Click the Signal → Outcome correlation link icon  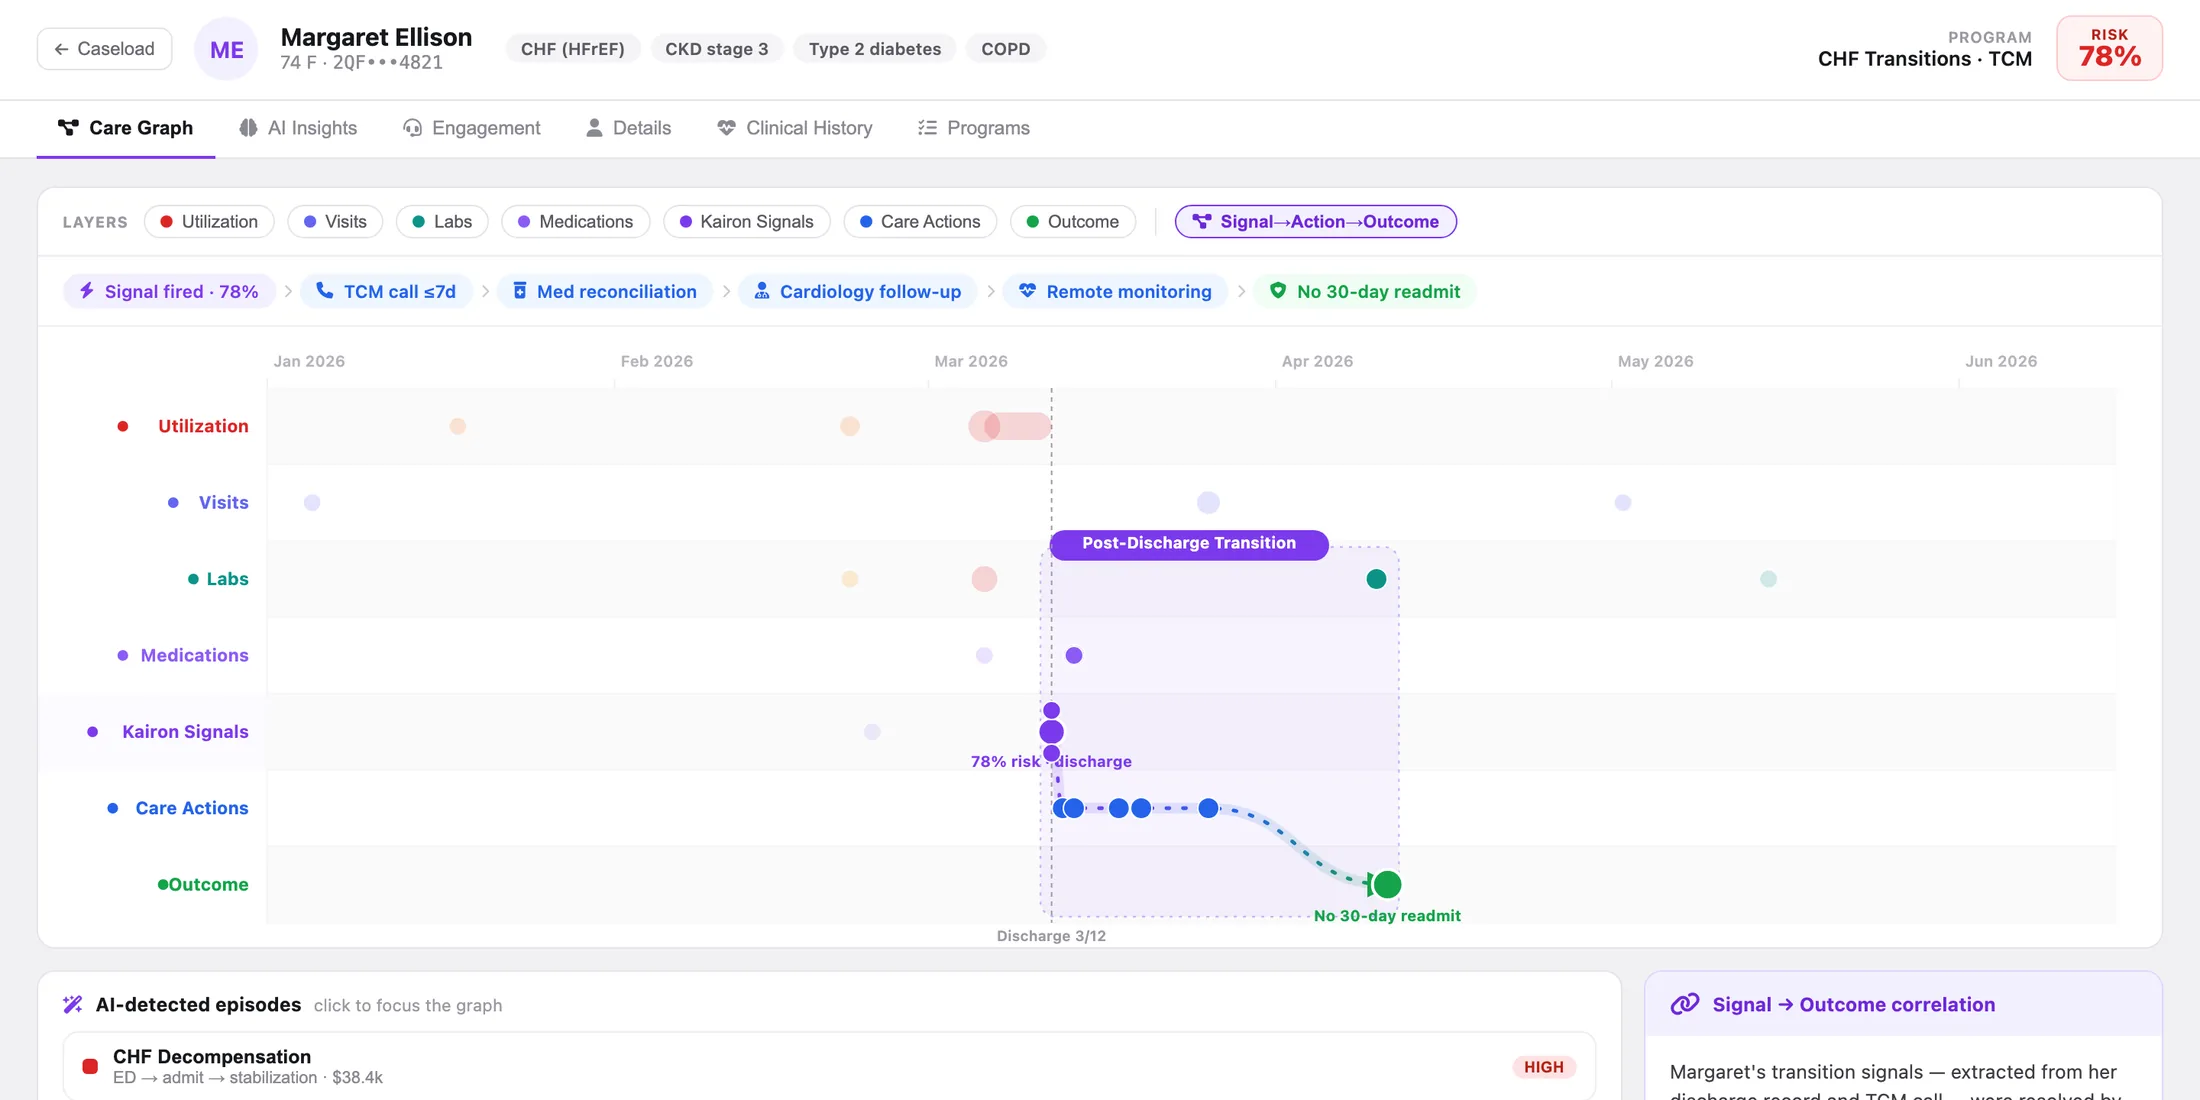tap(1685, 1004)
